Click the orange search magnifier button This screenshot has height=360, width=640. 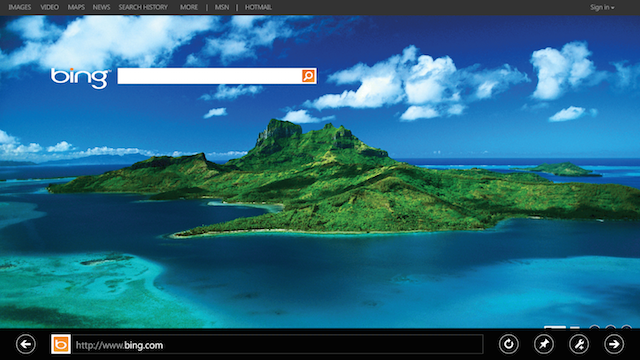pyautogui.click(x=309, y=76)
